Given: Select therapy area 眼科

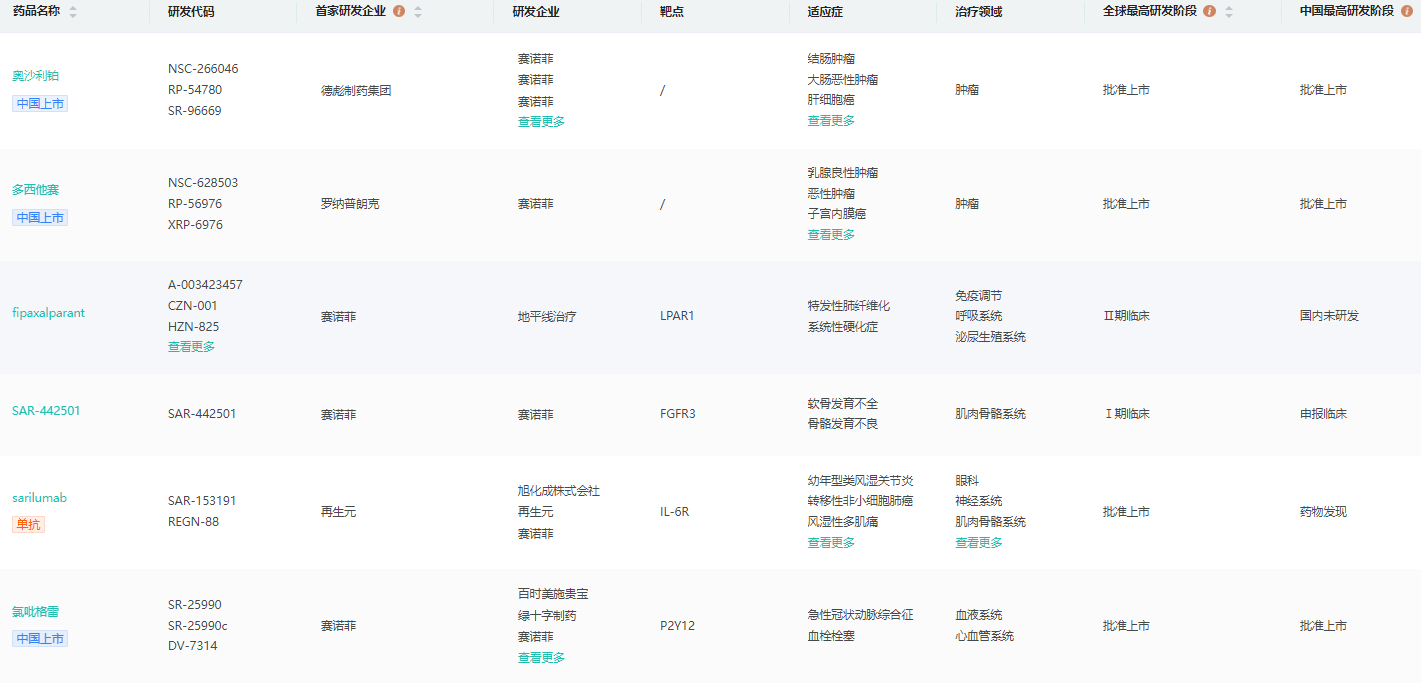Looking at the screenshot, I should tap(967, 481).
